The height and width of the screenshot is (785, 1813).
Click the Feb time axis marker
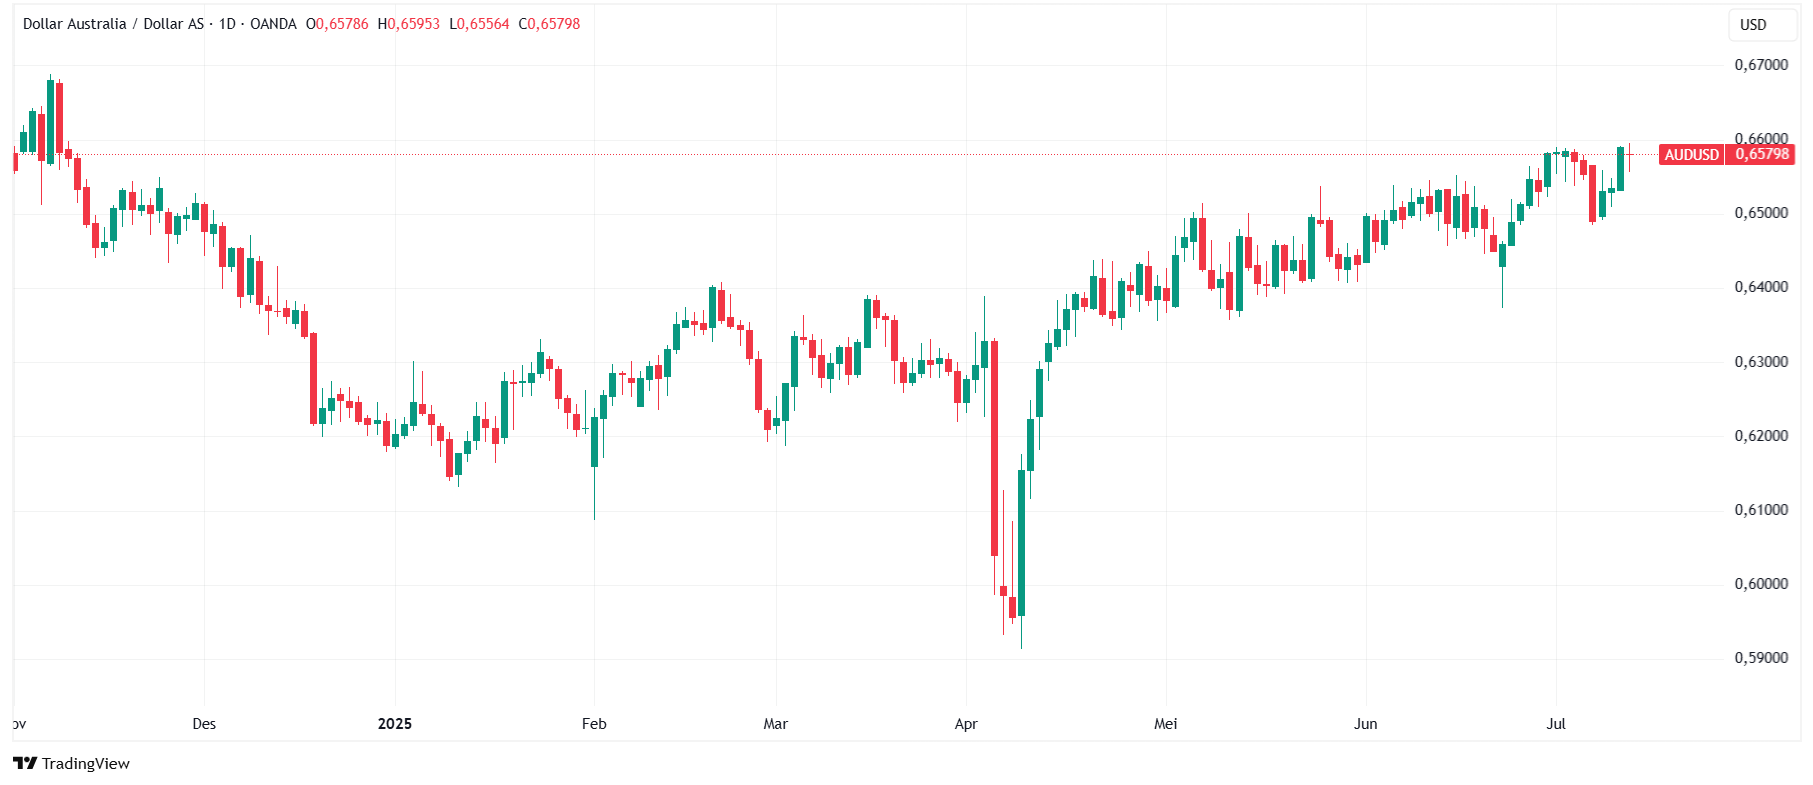pyautogui.click(x=594, y=724)
